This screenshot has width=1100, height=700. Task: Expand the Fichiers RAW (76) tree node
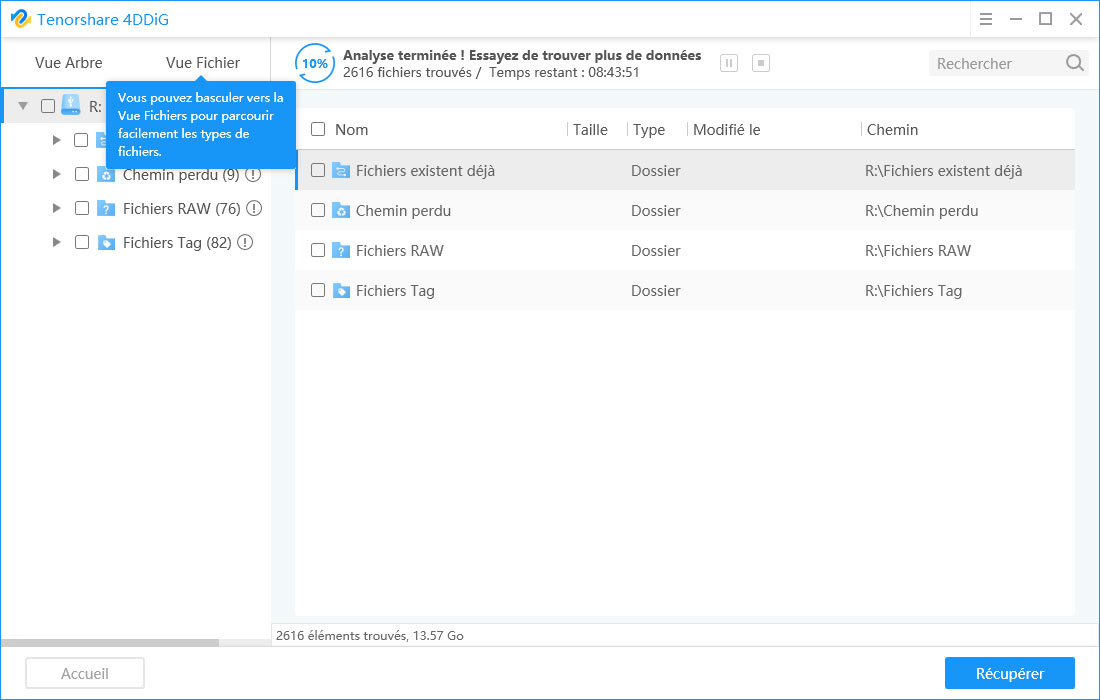pyautogui.click(x=57, y=208)
